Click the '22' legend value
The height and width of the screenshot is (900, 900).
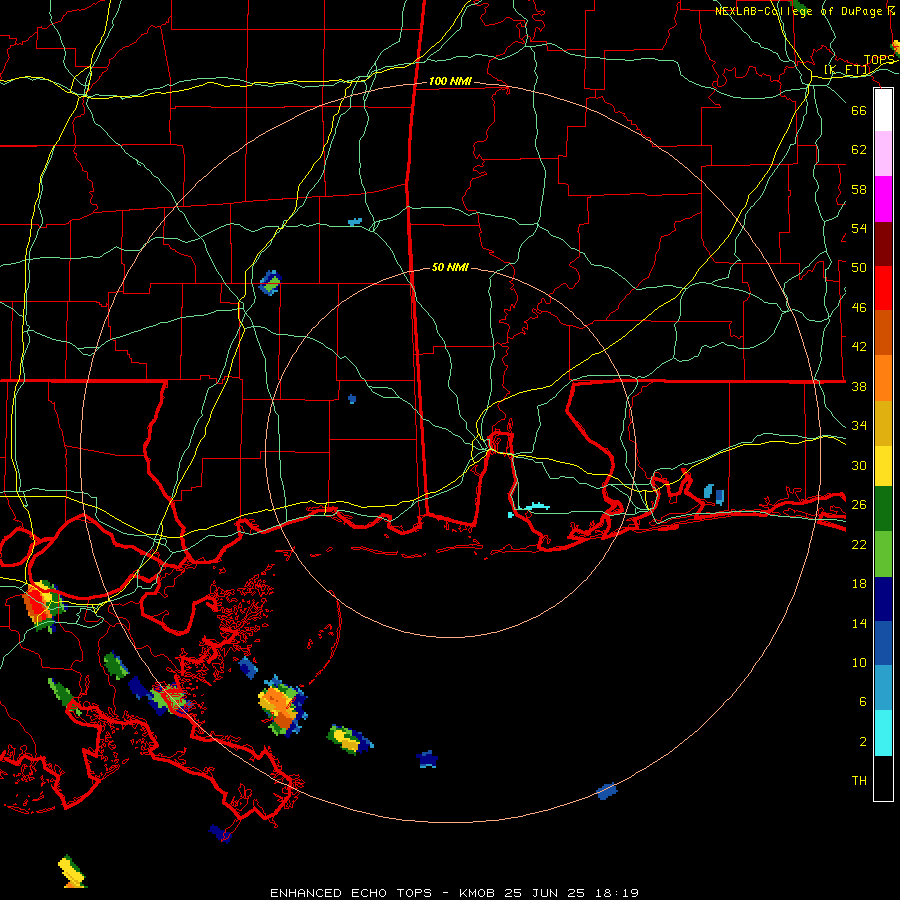[x=859, y=544]
